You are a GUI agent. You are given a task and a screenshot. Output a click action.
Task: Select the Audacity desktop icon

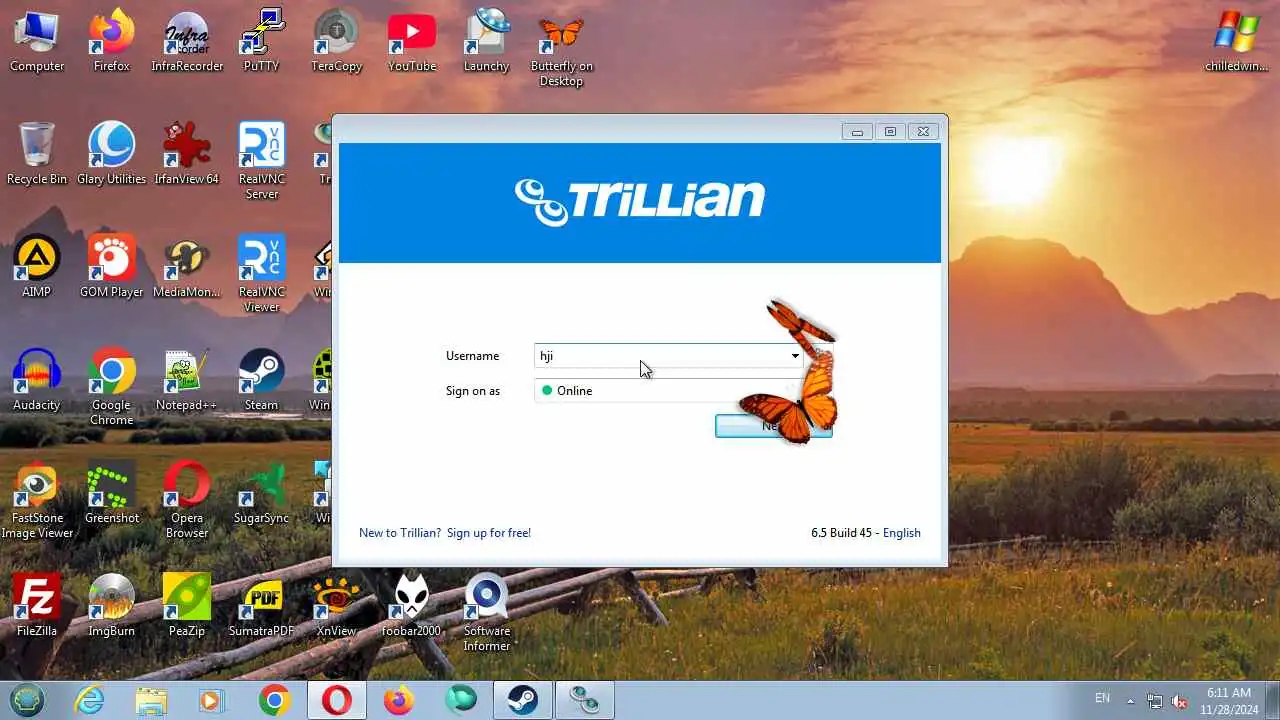tap(37, 380)
